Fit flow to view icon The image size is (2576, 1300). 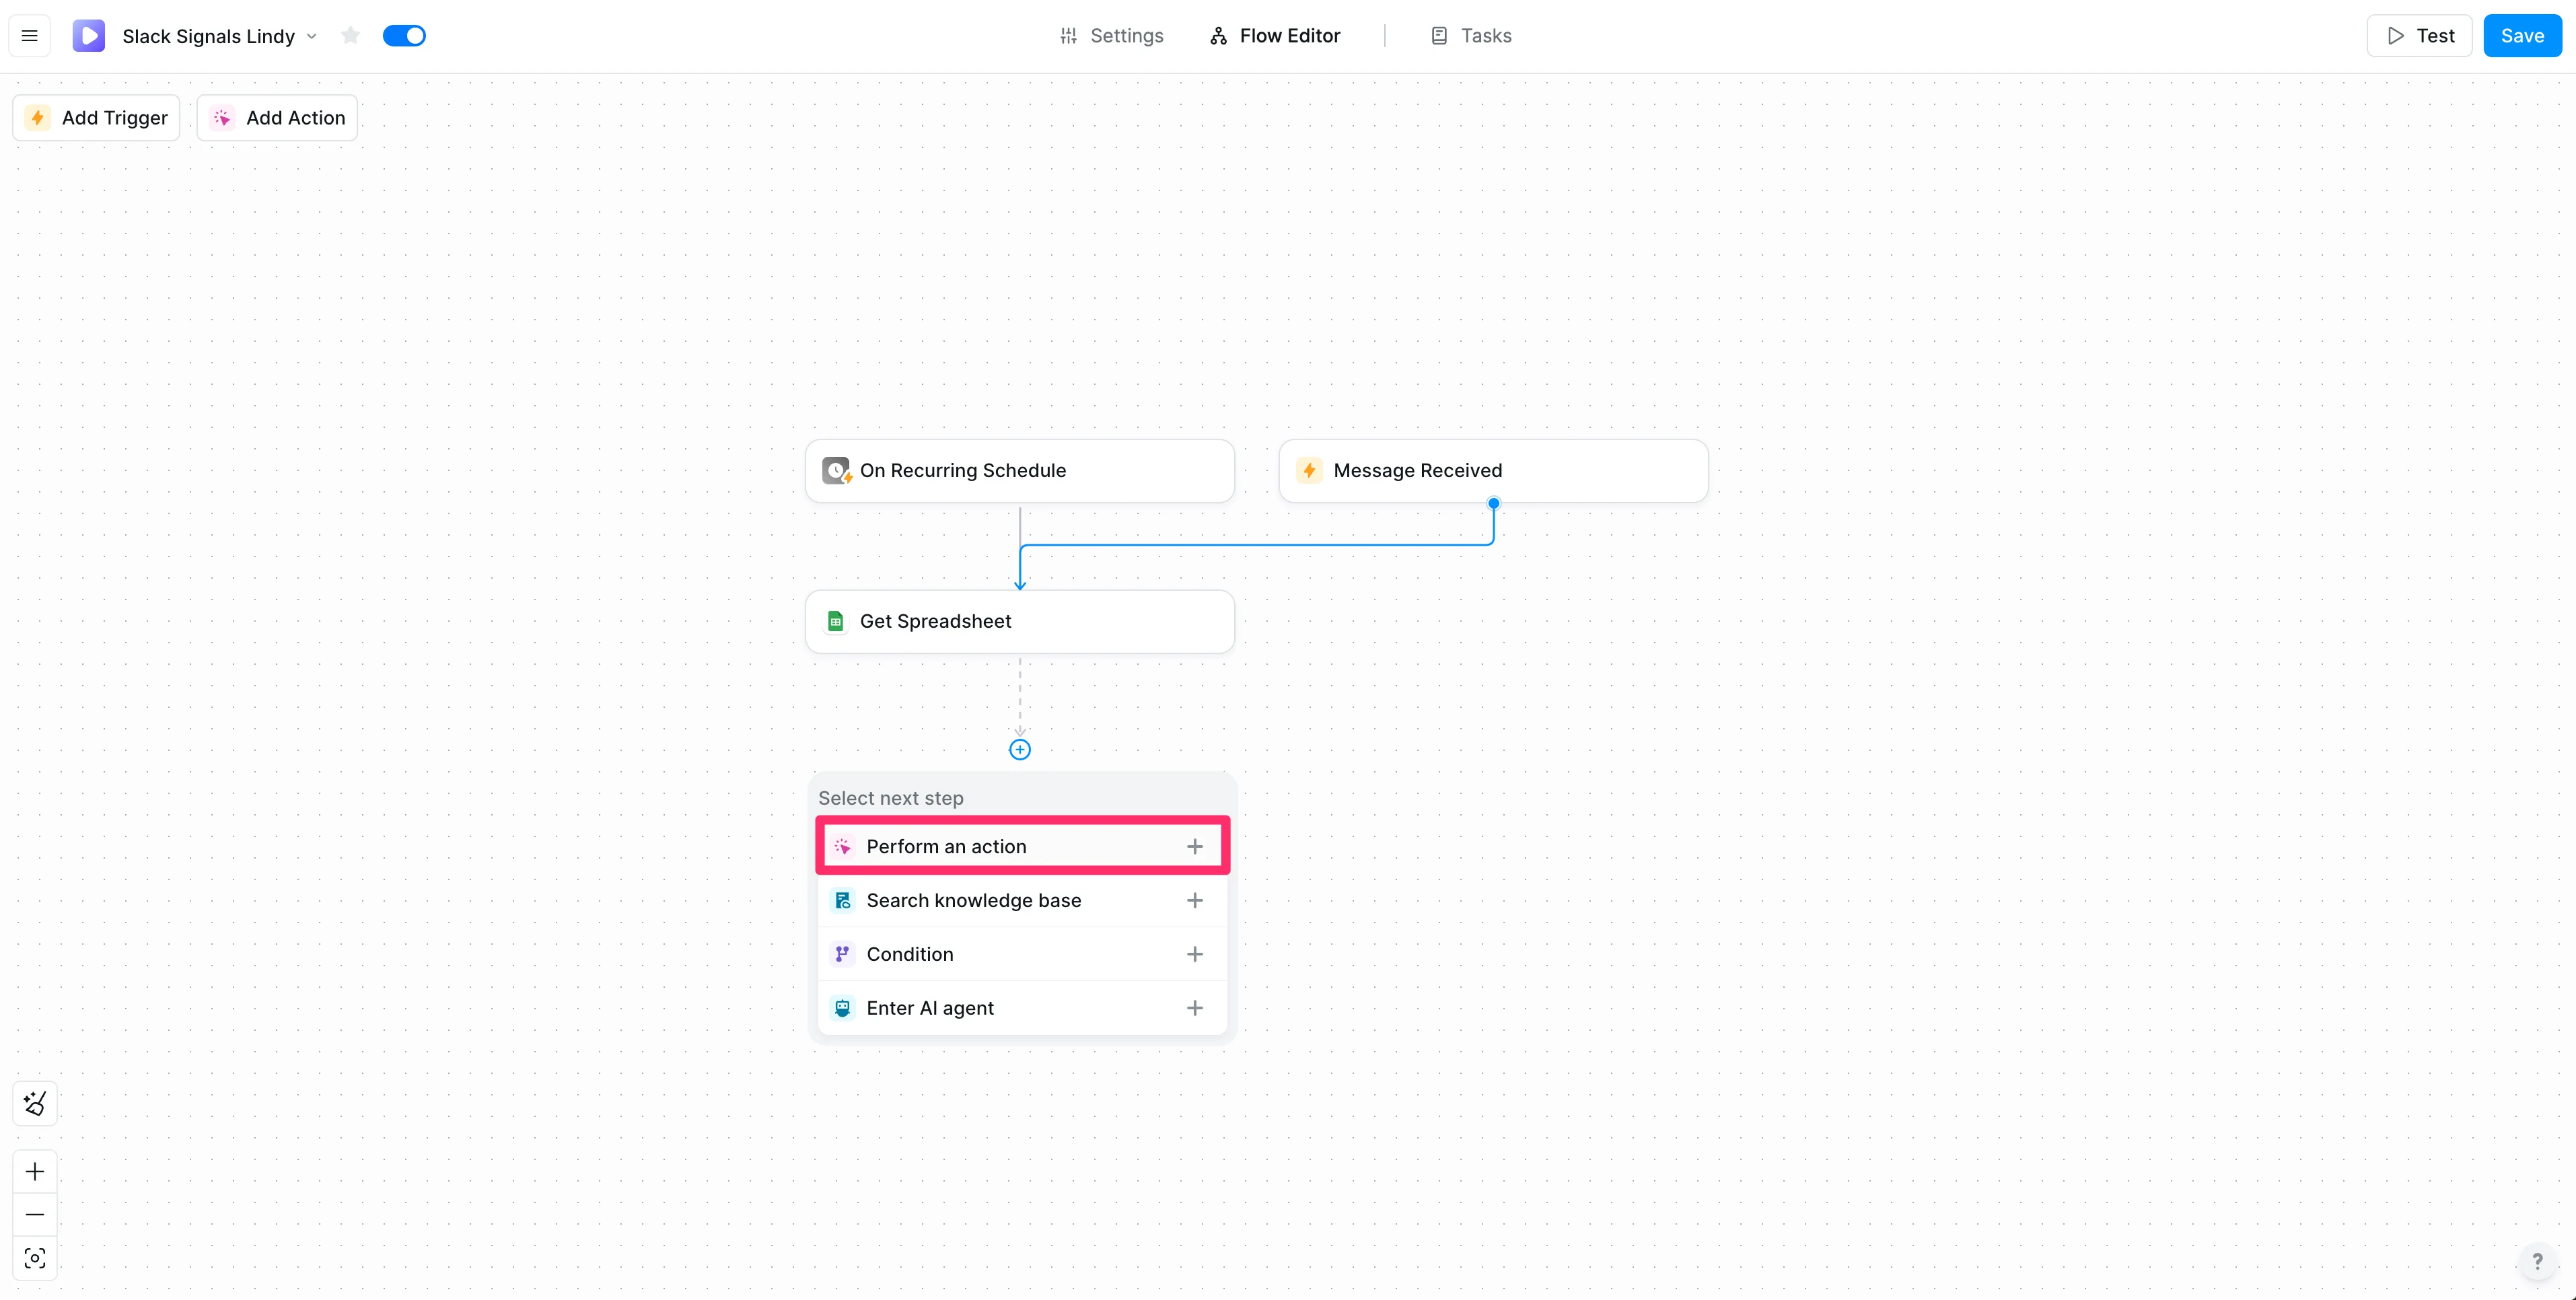(x=35, y=1258)
